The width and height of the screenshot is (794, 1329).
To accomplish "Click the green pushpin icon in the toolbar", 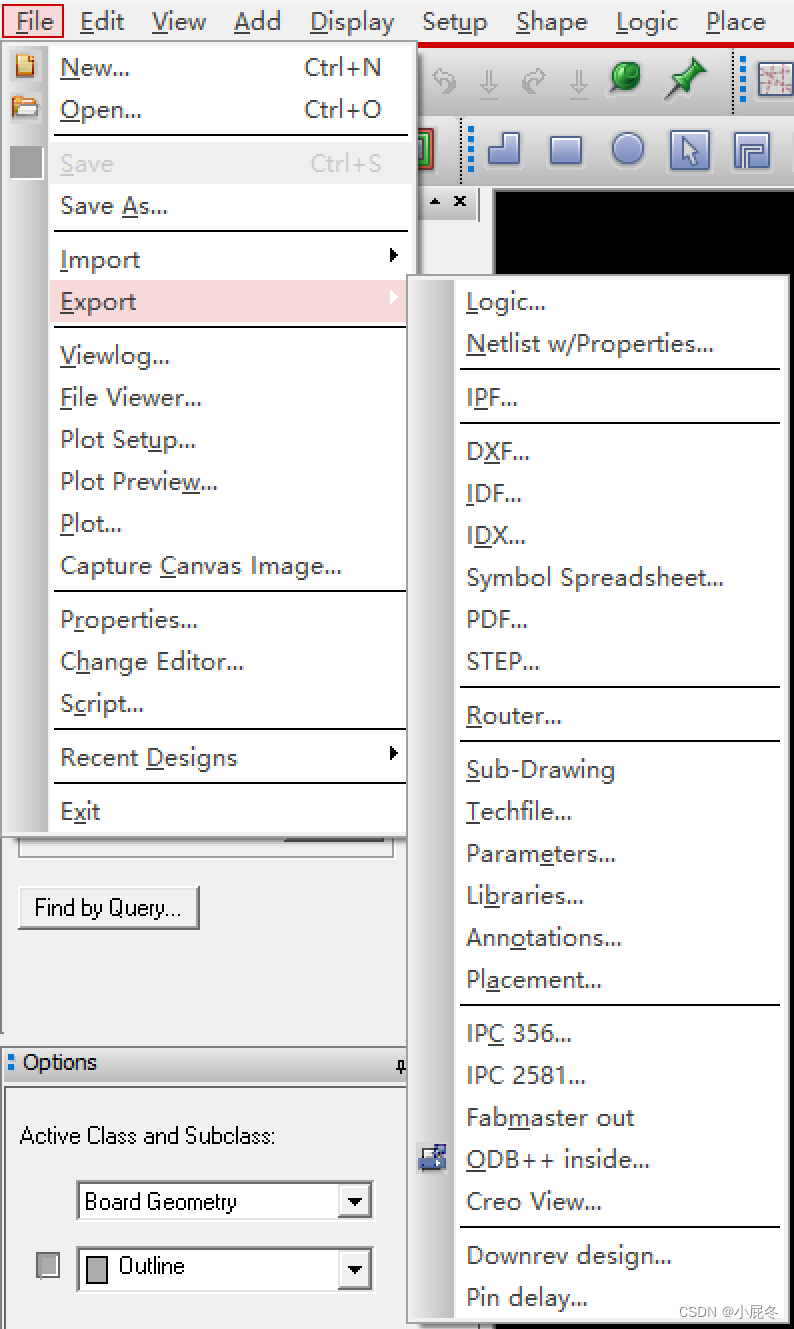I will click(685, 79).
